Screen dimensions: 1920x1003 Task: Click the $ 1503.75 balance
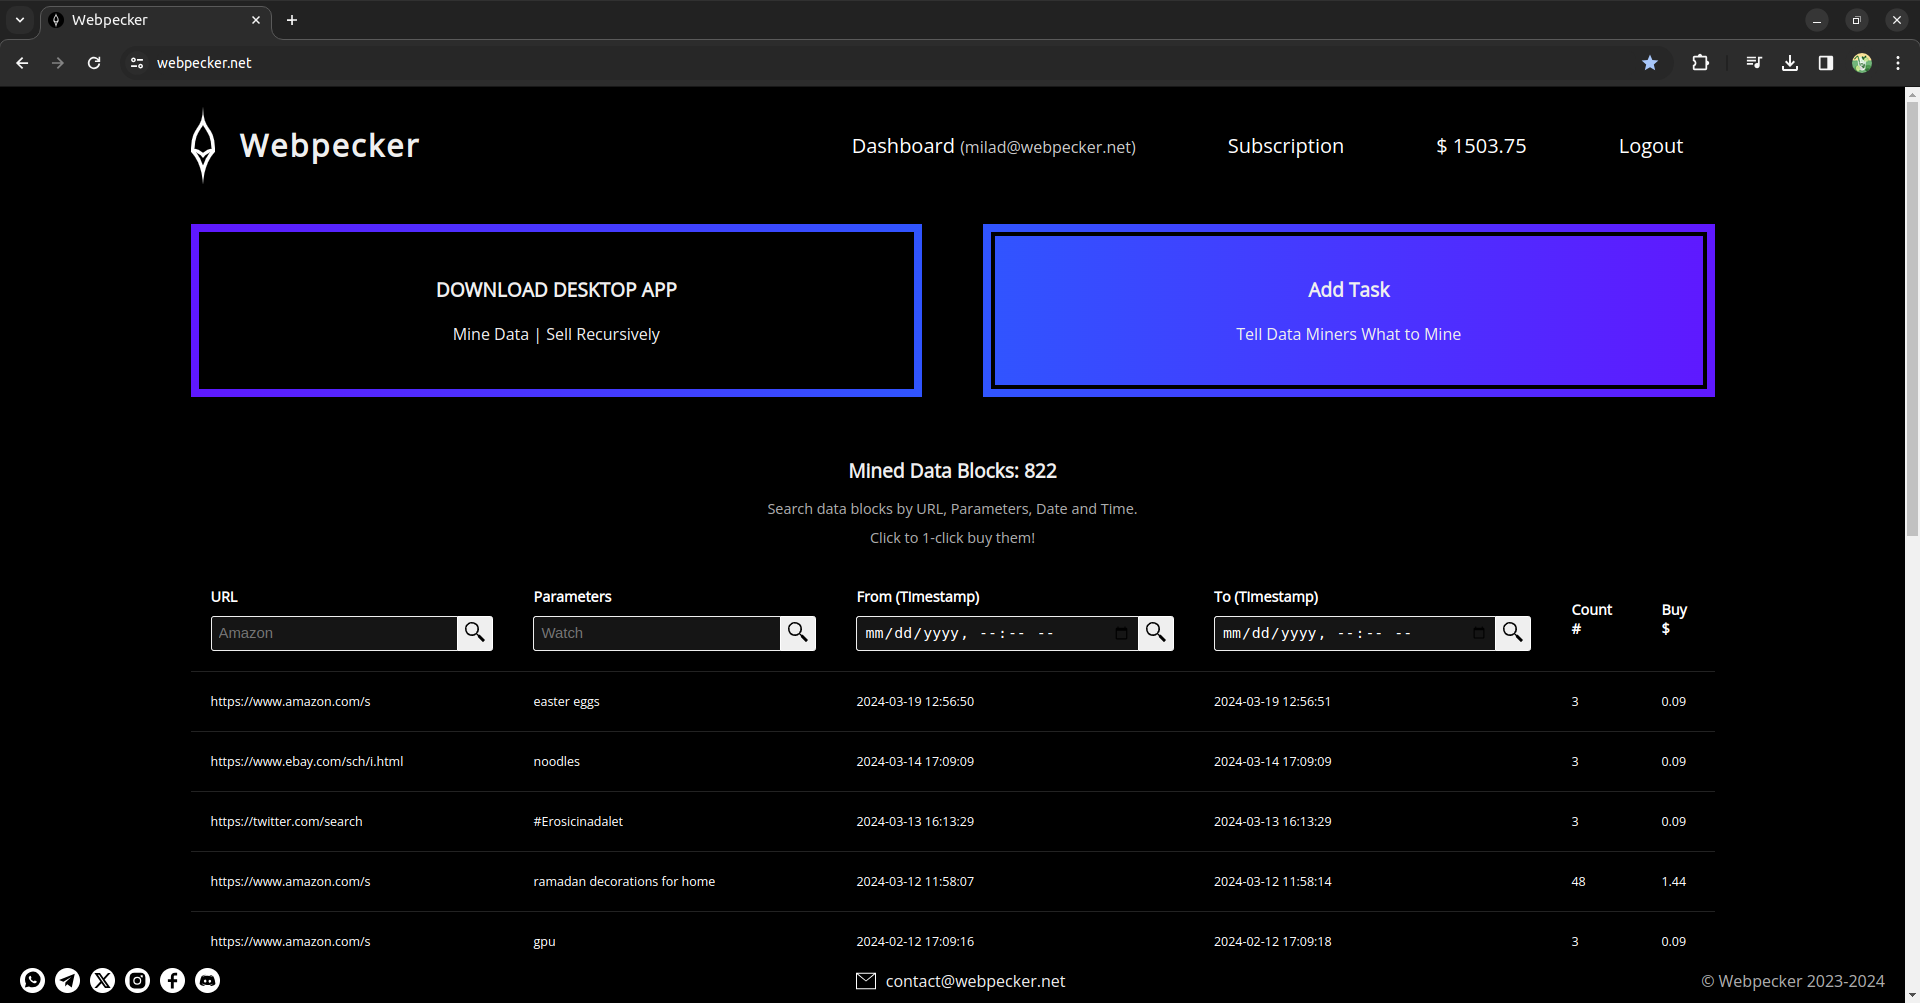1481,146
